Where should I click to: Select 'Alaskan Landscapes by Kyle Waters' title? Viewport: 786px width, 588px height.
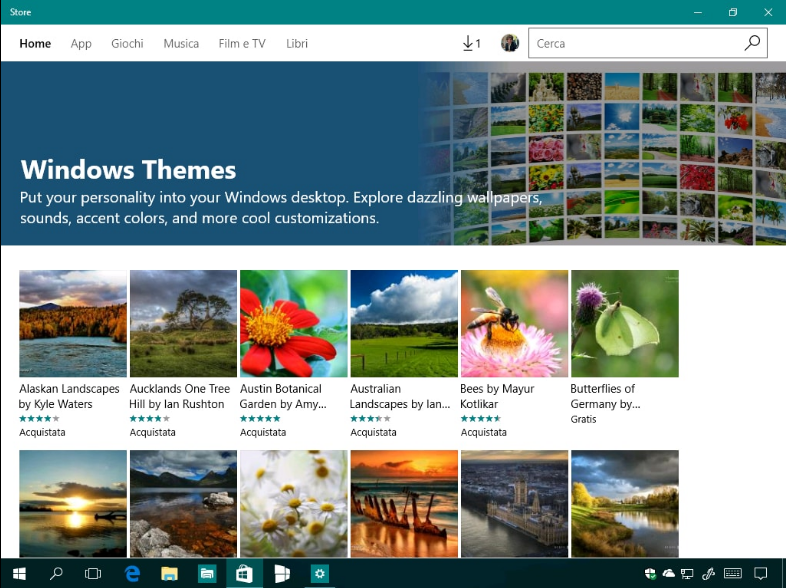69,396
